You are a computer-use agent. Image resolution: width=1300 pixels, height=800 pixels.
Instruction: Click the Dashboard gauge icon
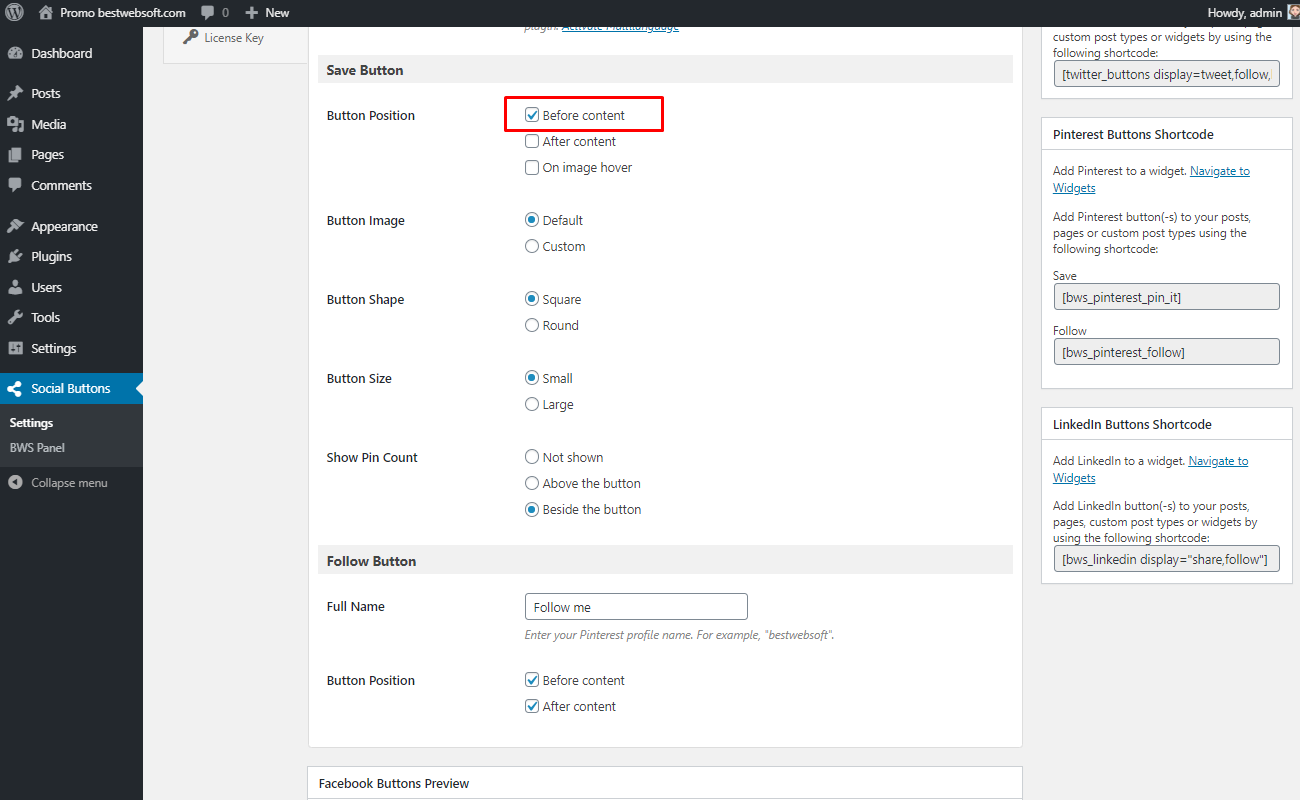tap(15, 53)
